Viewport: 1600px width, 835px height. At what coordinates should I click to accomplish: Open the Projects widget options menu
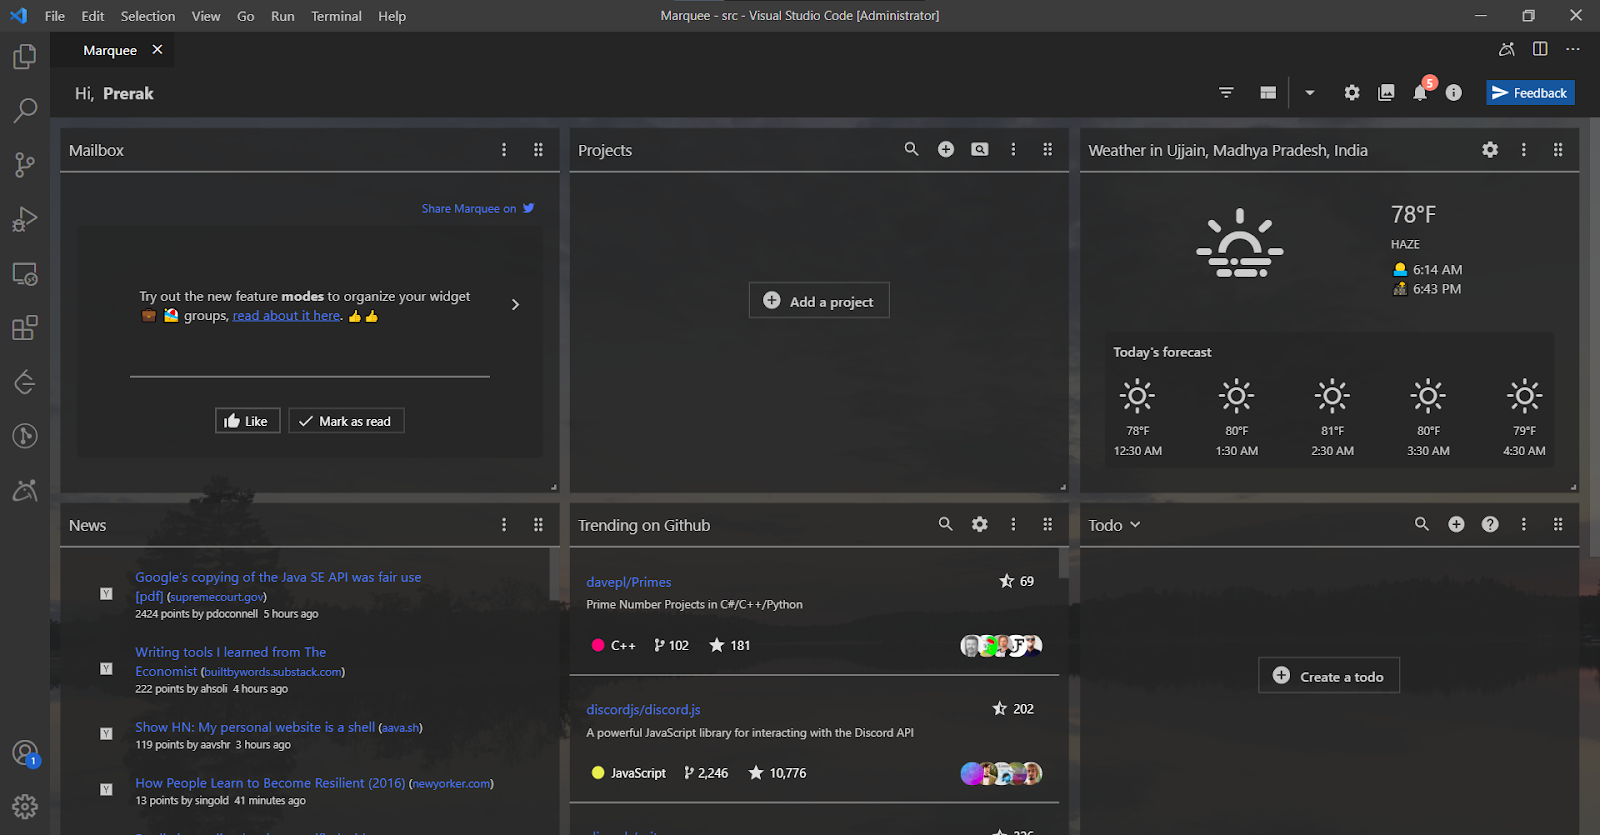pyautogui.click(x=1013, y=149)
